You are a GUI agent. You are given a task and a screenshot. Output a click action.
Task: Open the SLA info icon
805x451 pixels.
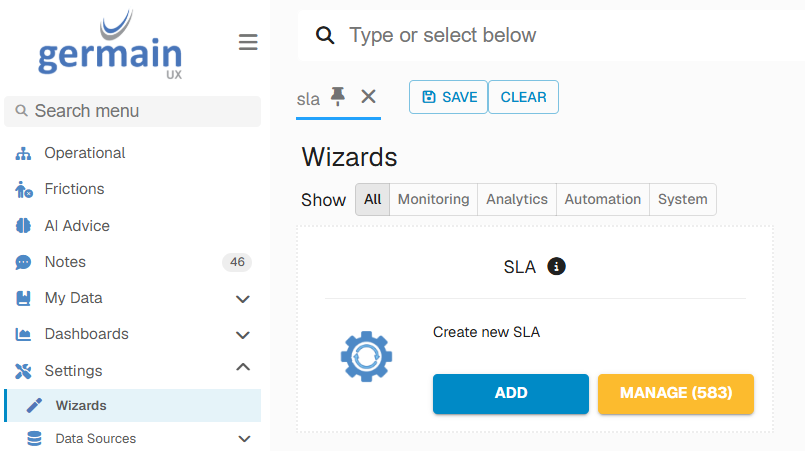coord(556,267)
